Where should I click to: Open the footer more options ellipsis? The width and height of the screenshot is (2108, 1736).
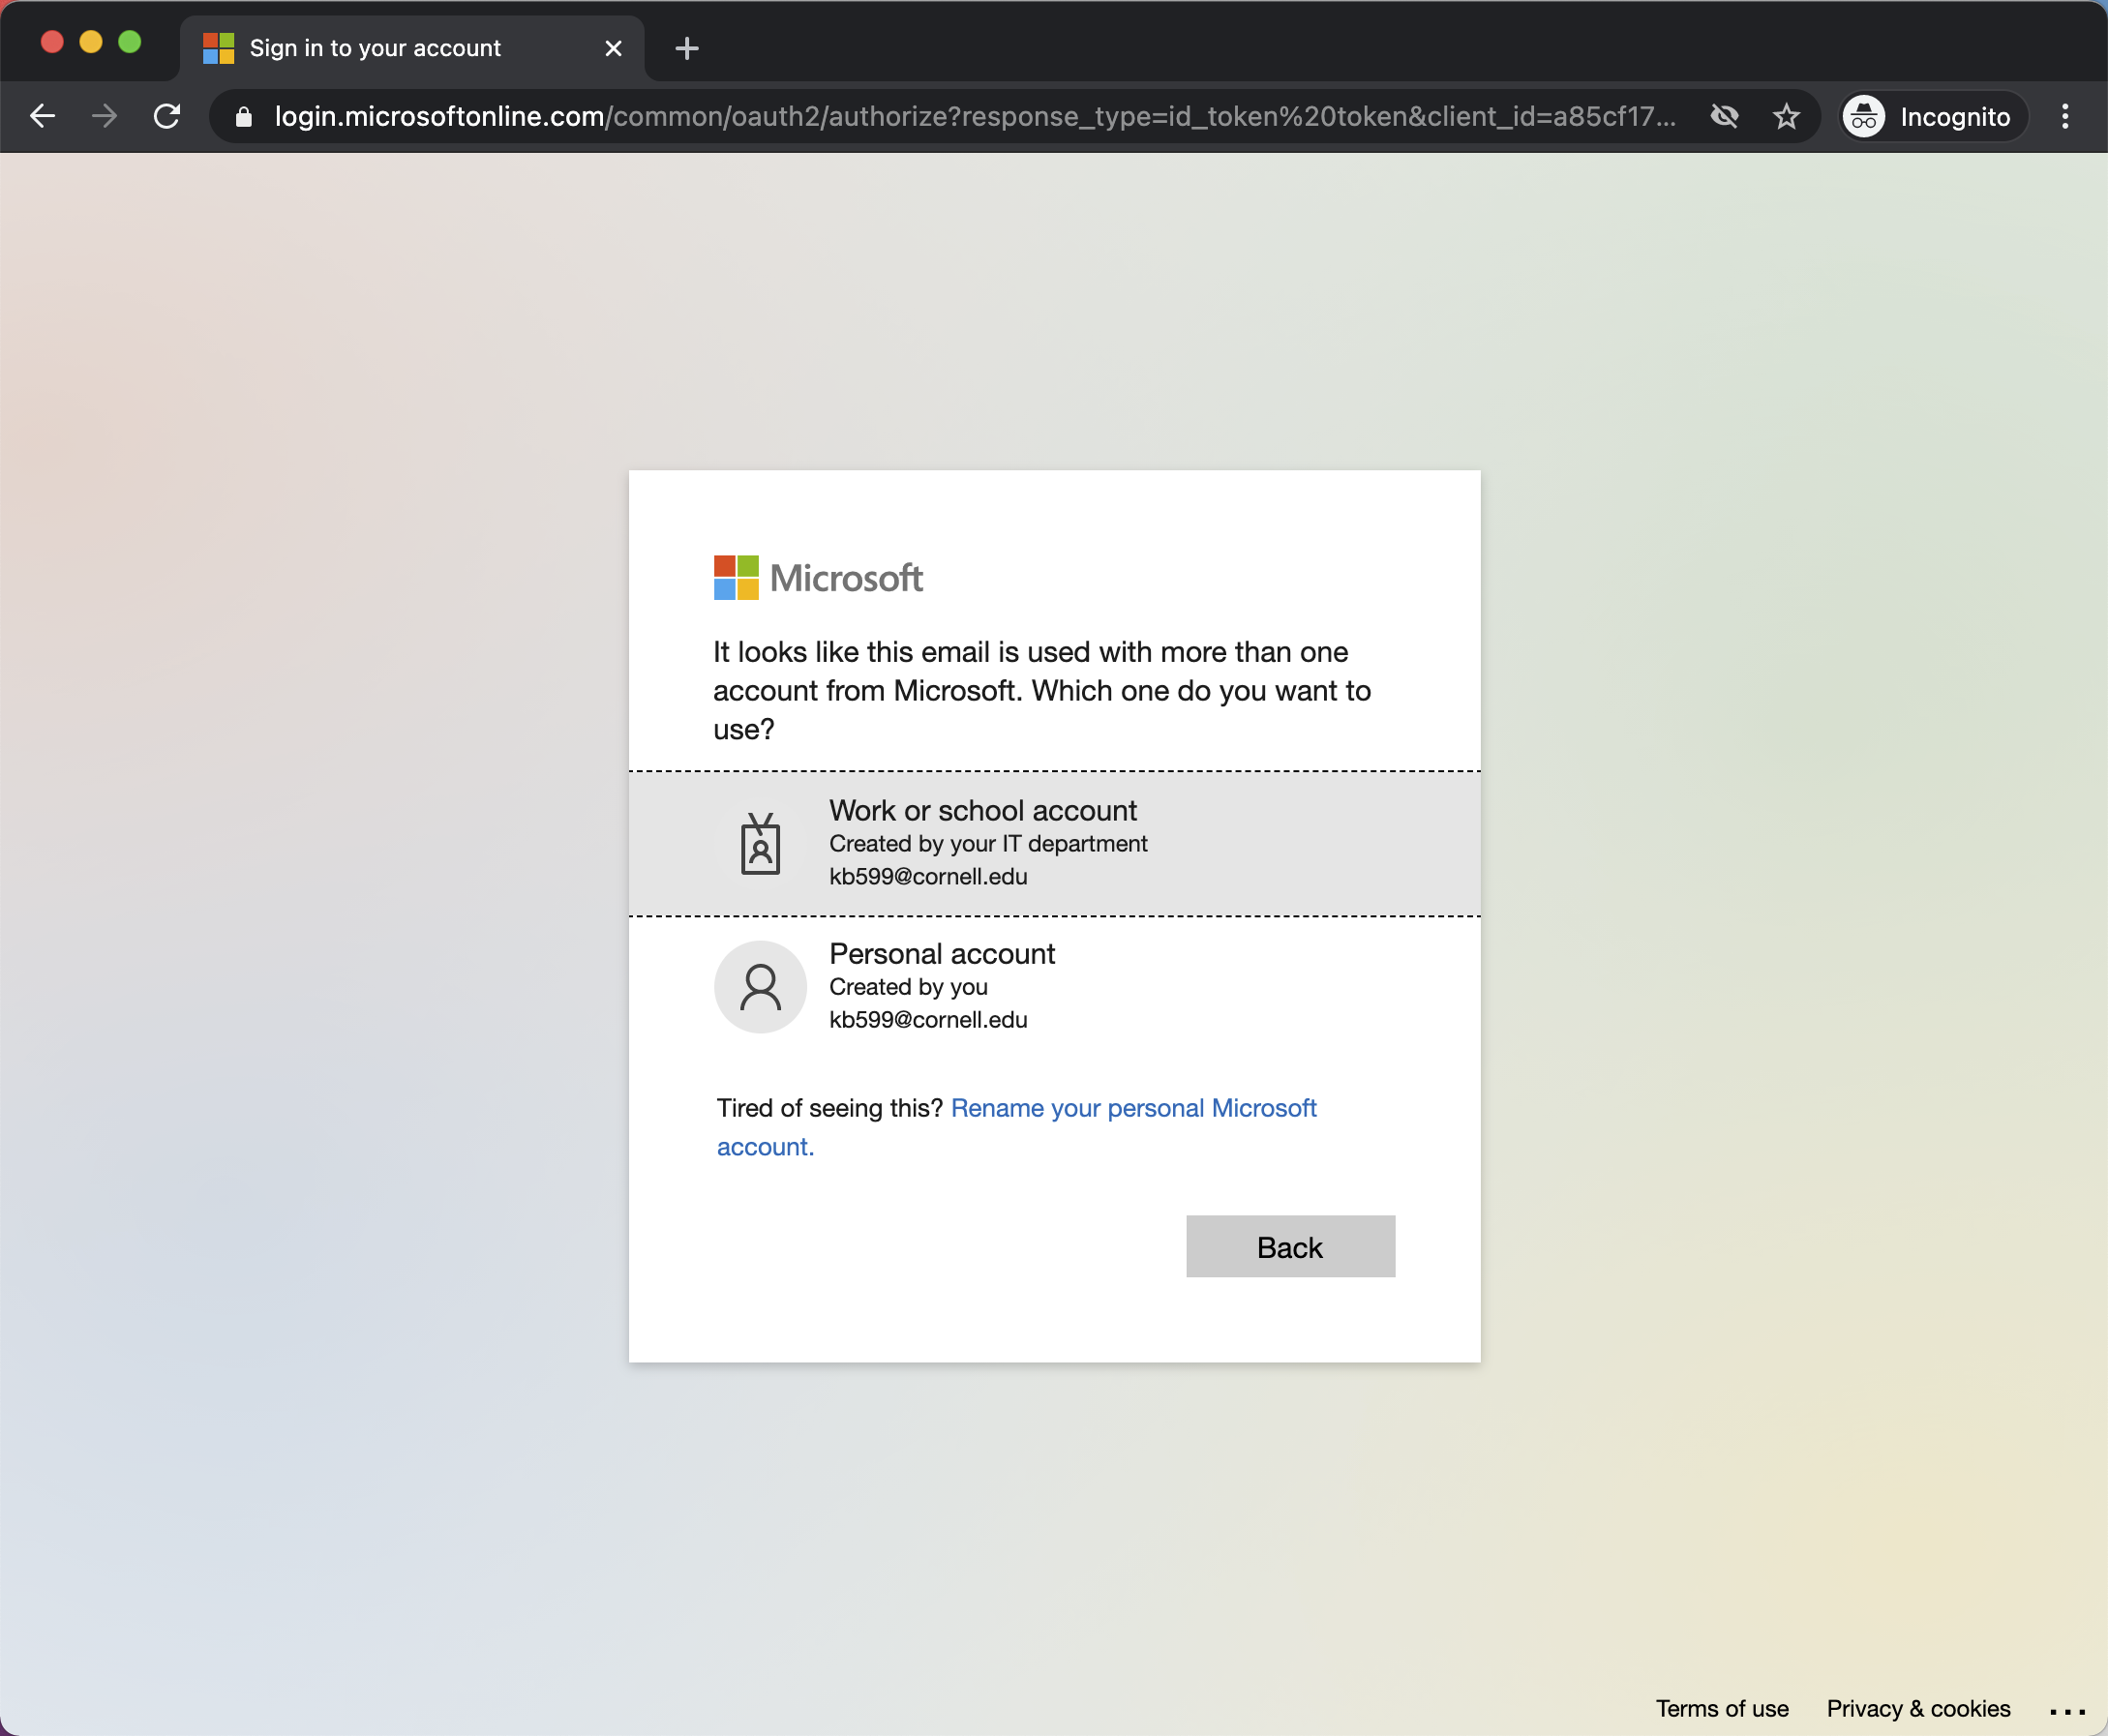(x=2067, y=1711)
